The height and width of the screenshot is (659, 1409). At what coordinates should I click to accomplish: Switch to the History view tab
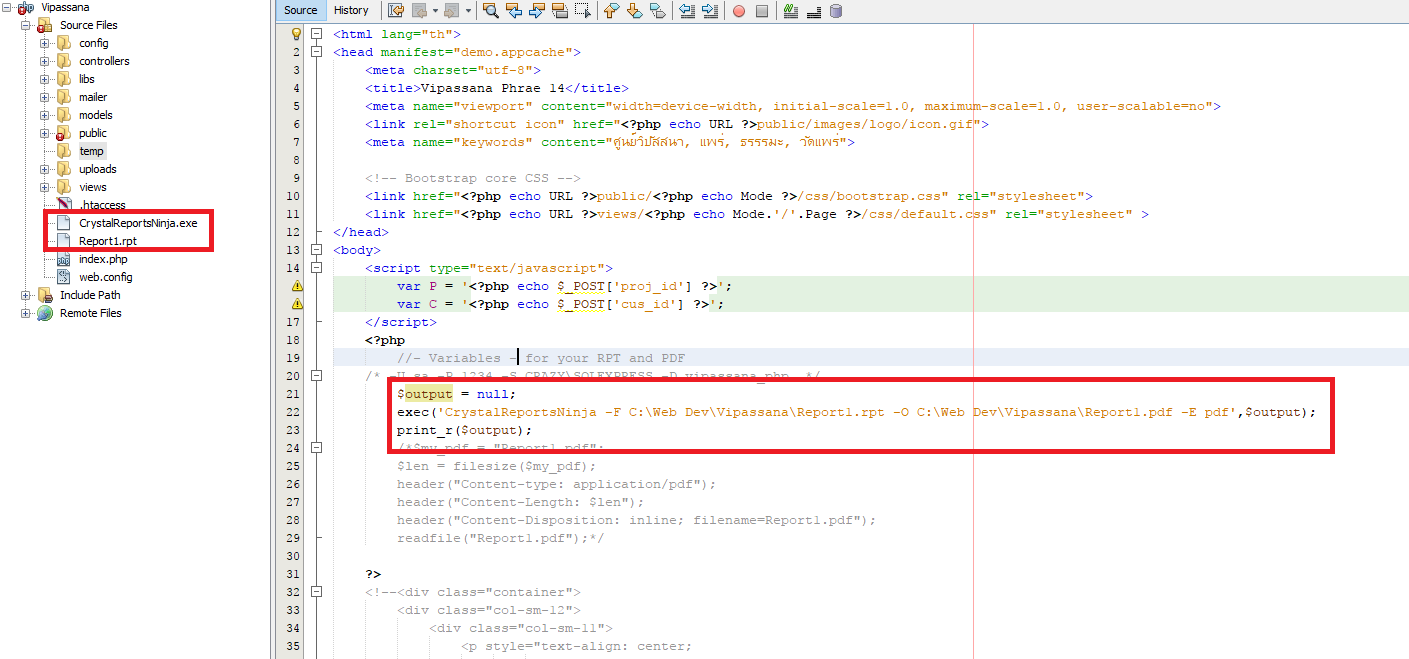tap(351, 10)
